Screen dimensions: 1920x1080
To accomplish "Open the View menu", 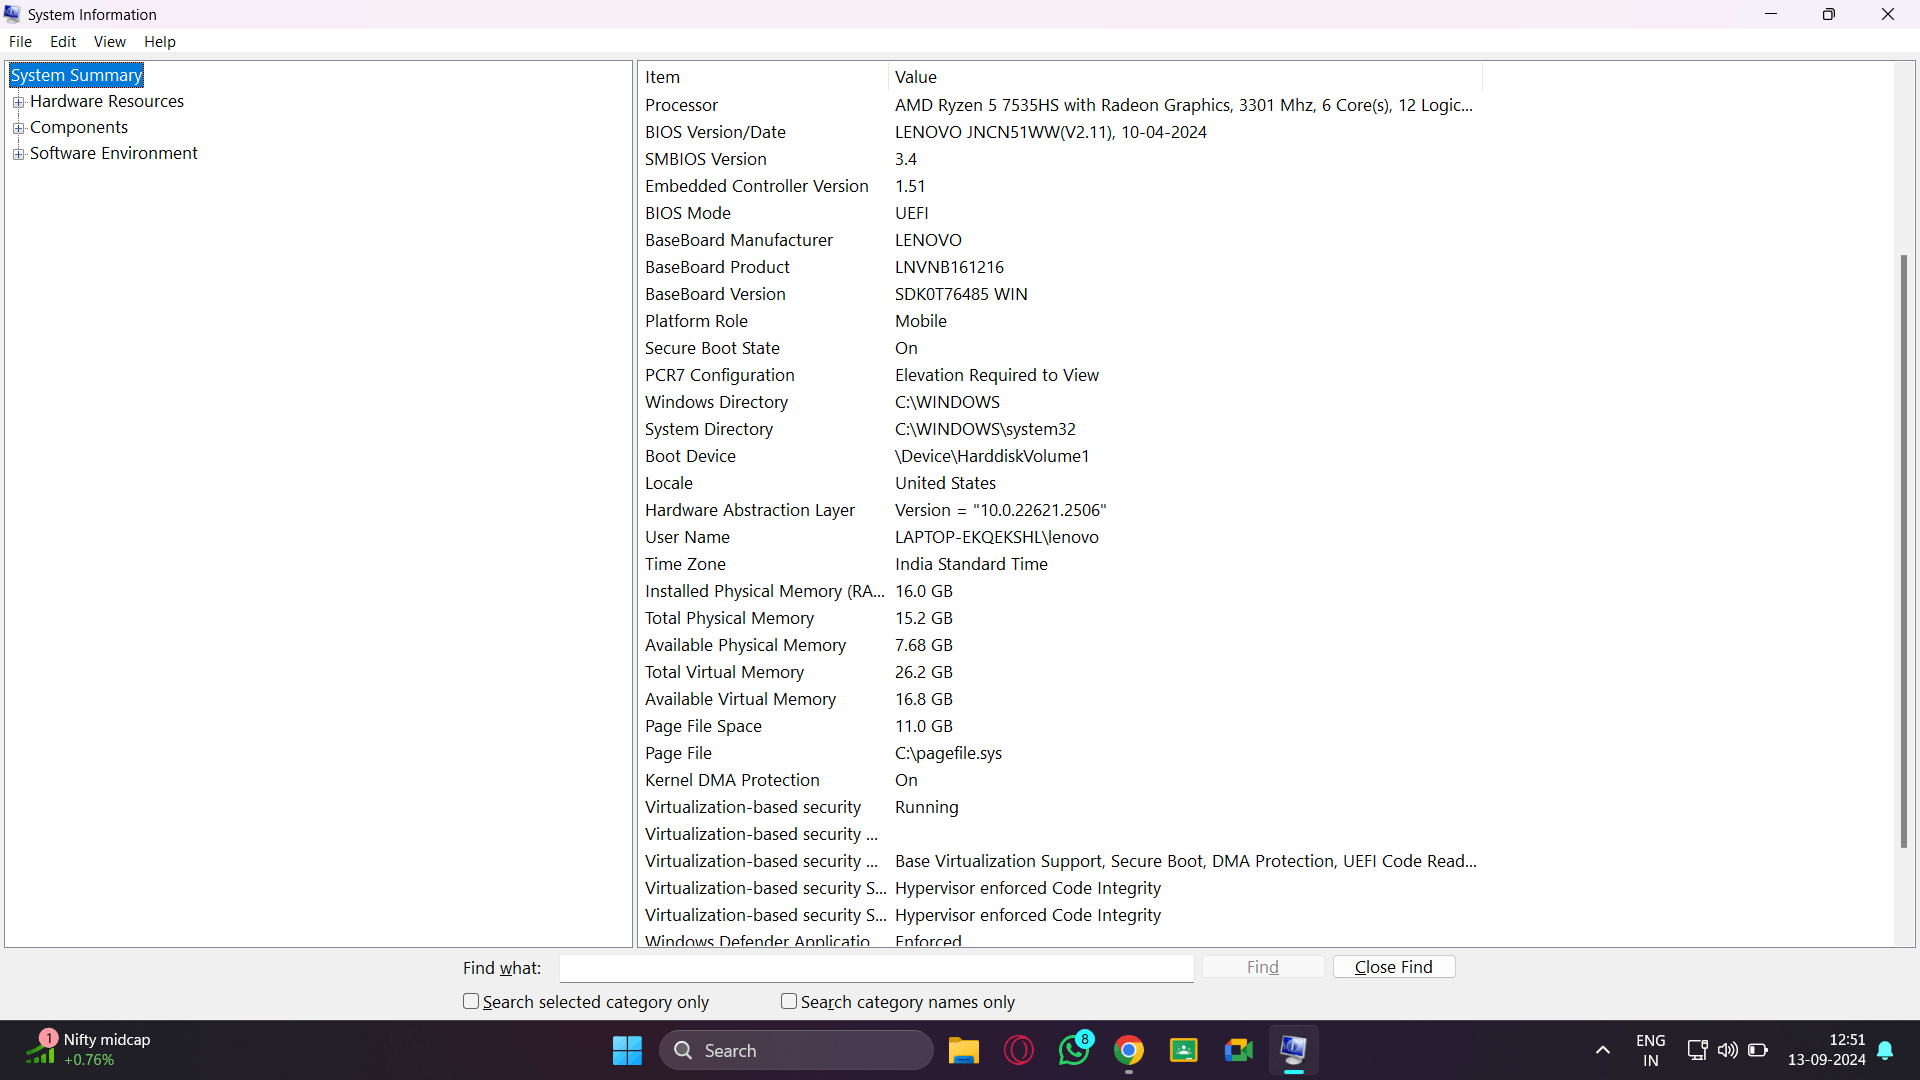I will click(109, 41).
